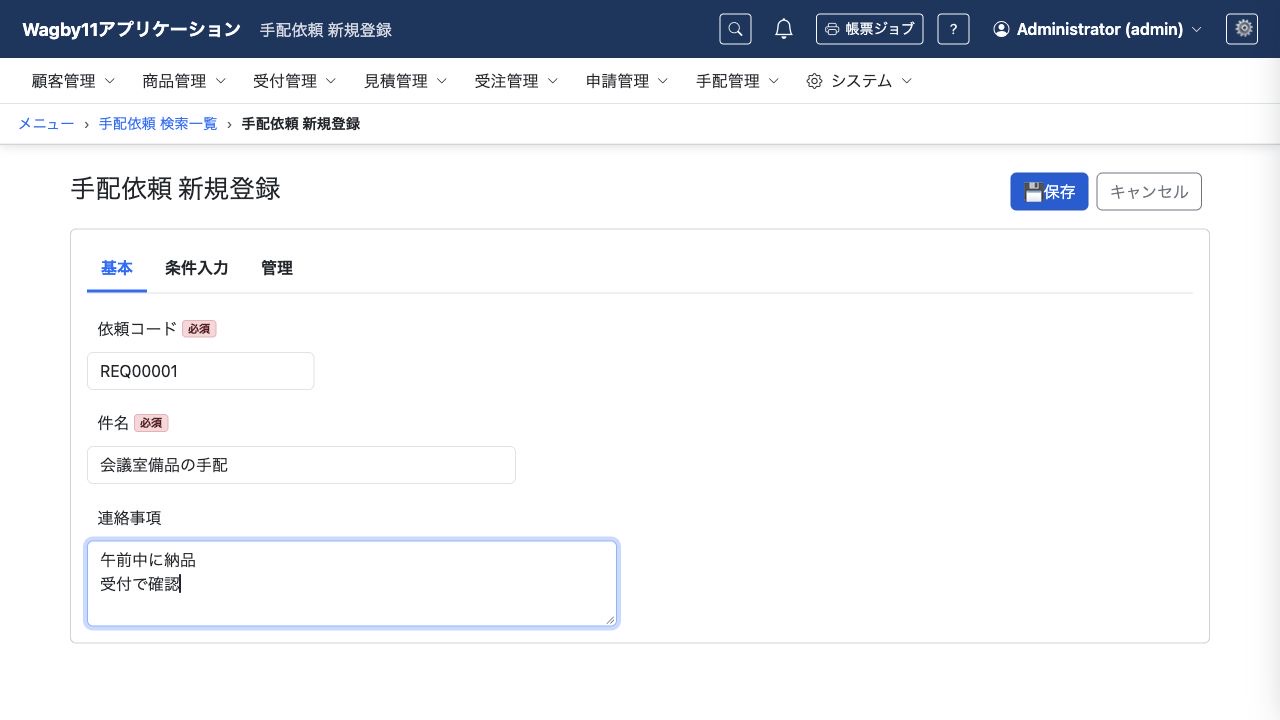Open the Administrator (admin) user menu
Viewport: 1280px width, 720px height.
pos(1097,29)
